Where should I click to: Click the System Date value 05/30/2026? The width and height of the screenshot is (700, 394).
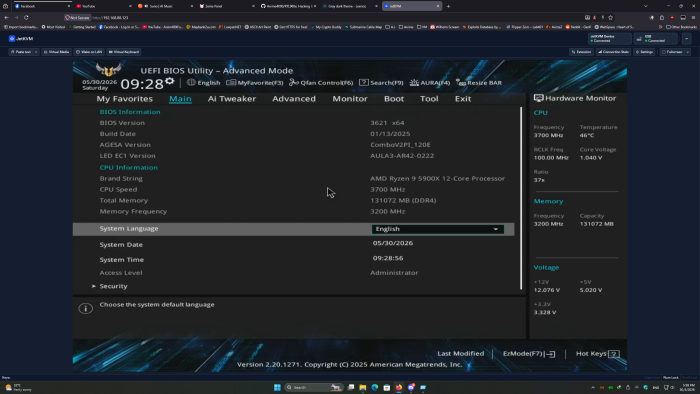coord(393,243)
